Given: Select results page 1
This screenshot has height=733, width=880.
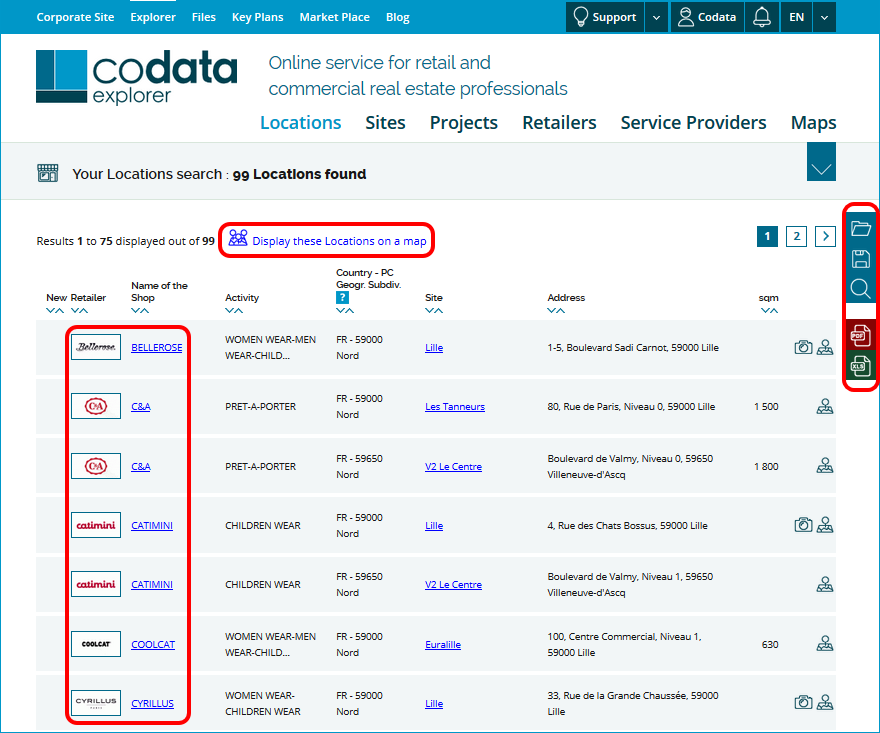Looking at the screenshot, I should pyautogui.click(x=767, y=236).
